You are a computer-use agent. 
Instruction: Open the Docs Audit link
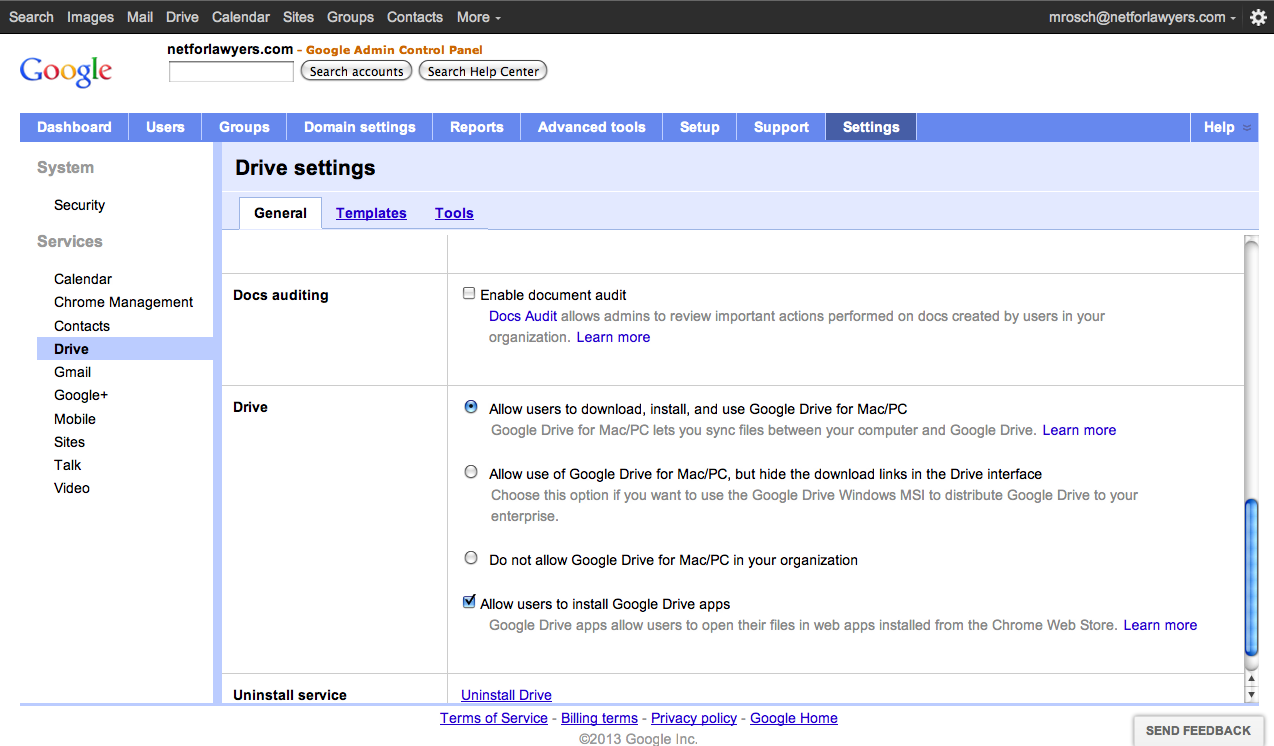point(523,316)
